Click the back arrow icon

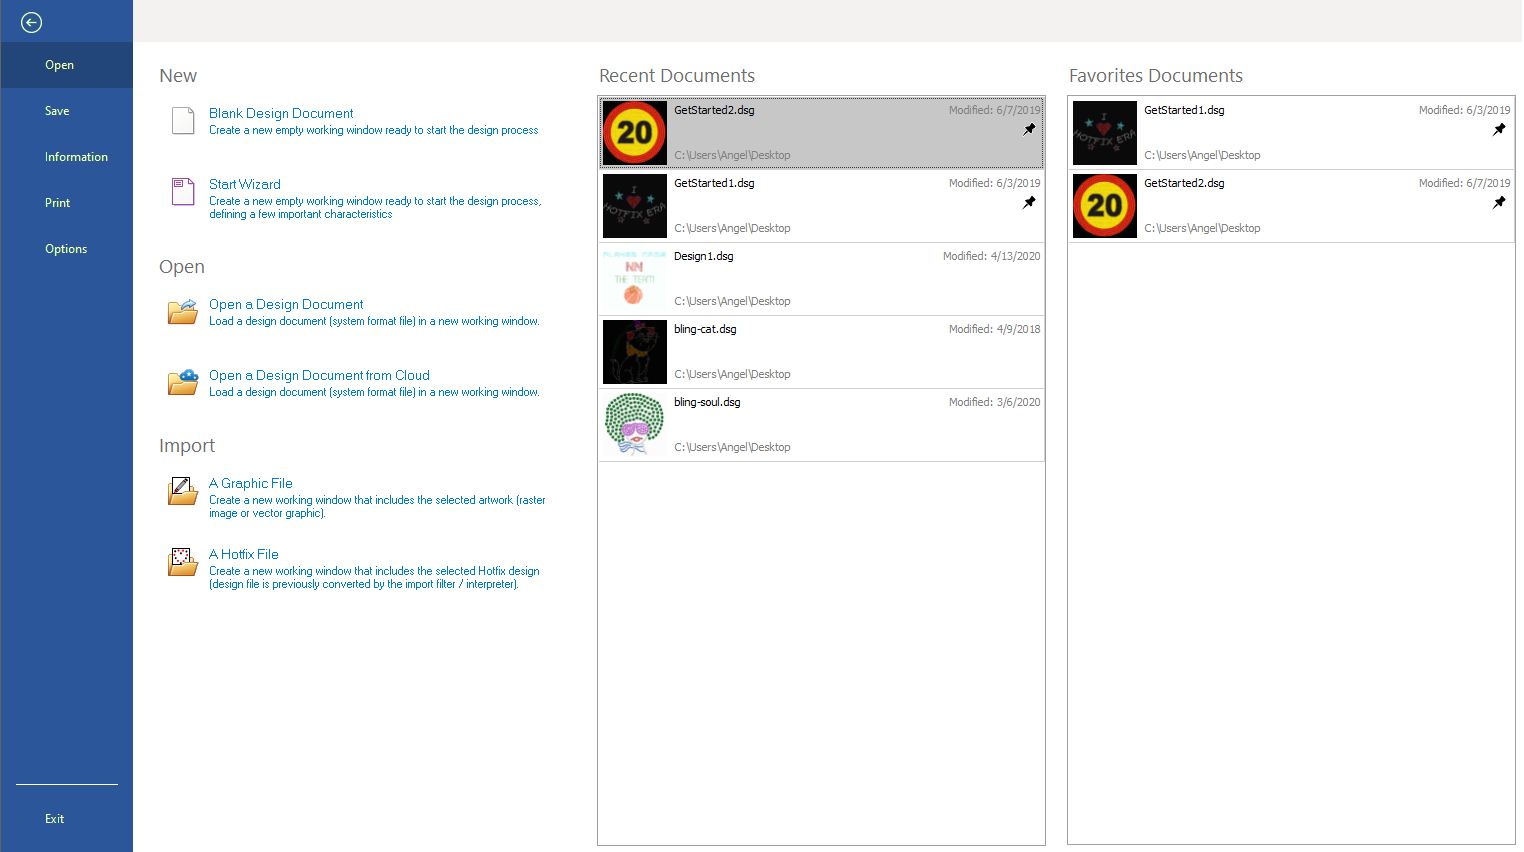pos(31,22)
